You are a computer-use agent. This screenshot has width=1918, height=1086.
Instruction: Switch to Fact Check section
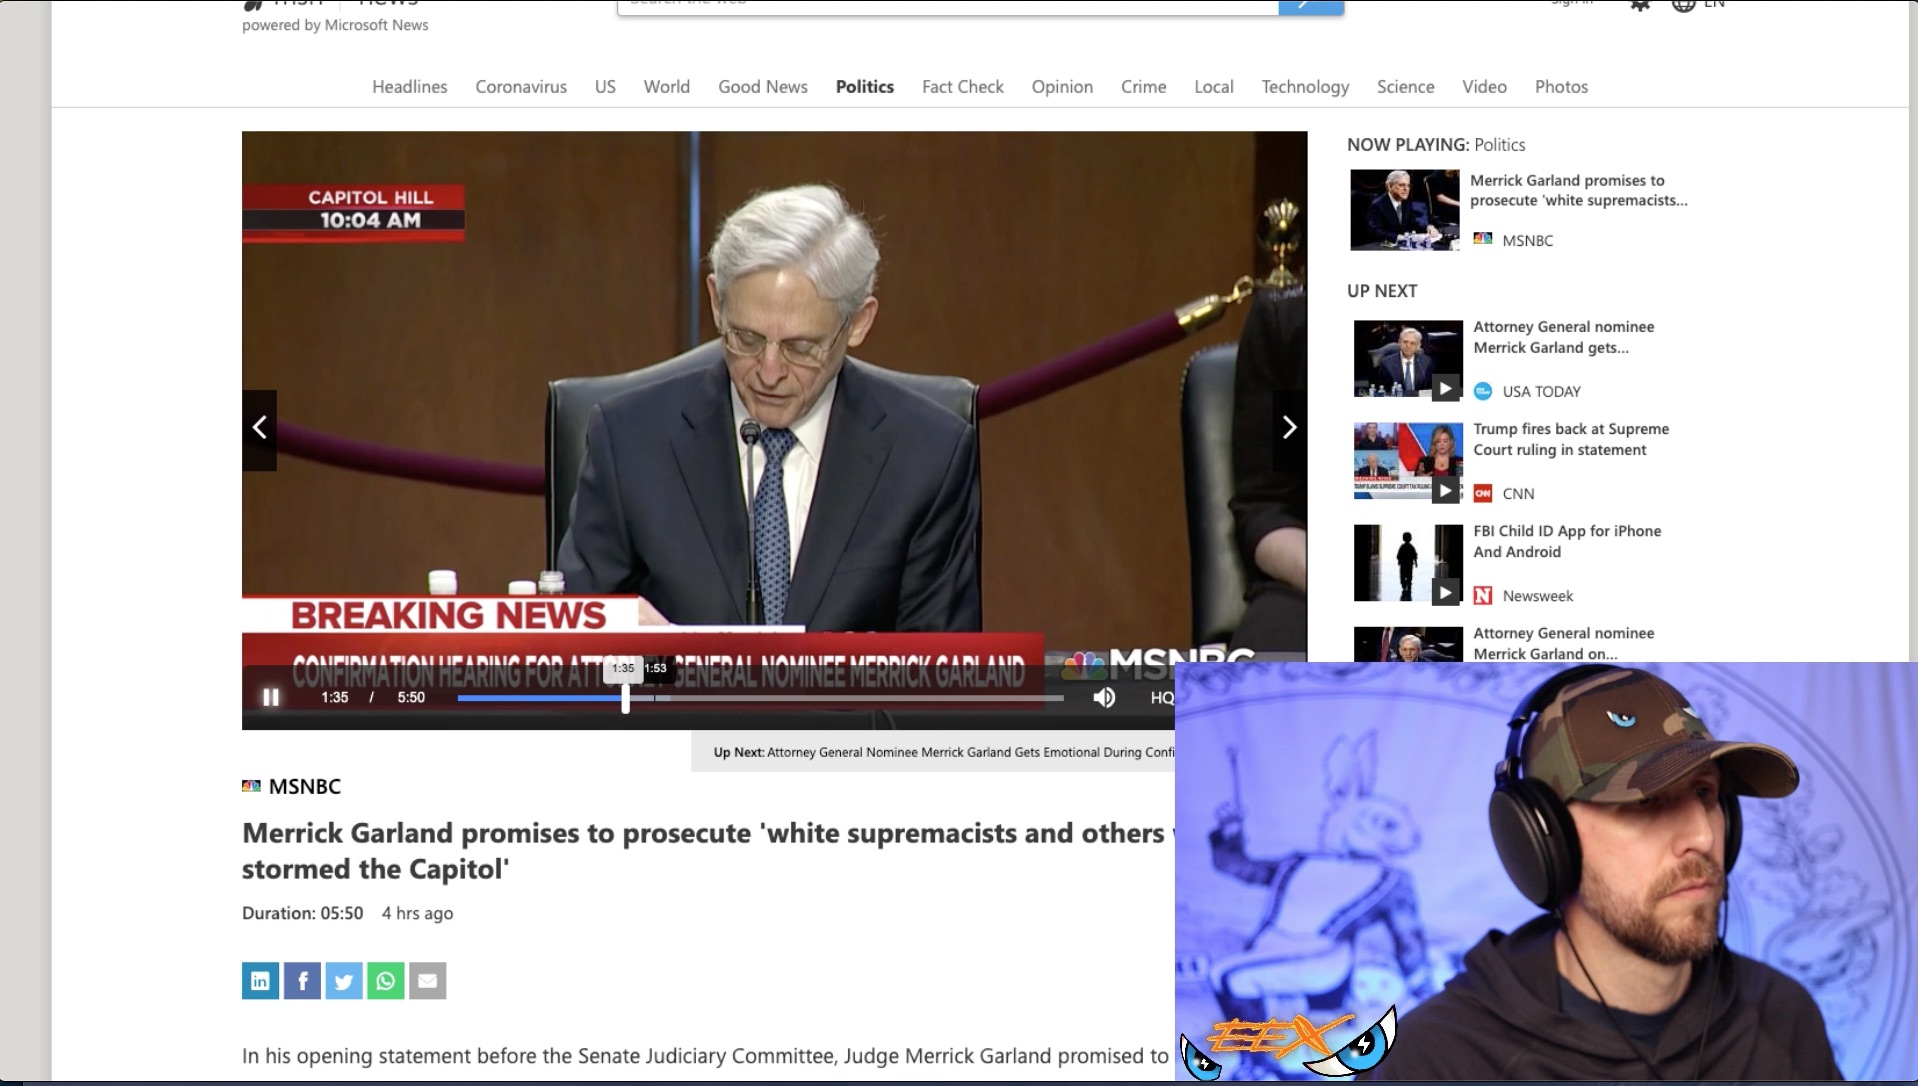coord(962,87)
